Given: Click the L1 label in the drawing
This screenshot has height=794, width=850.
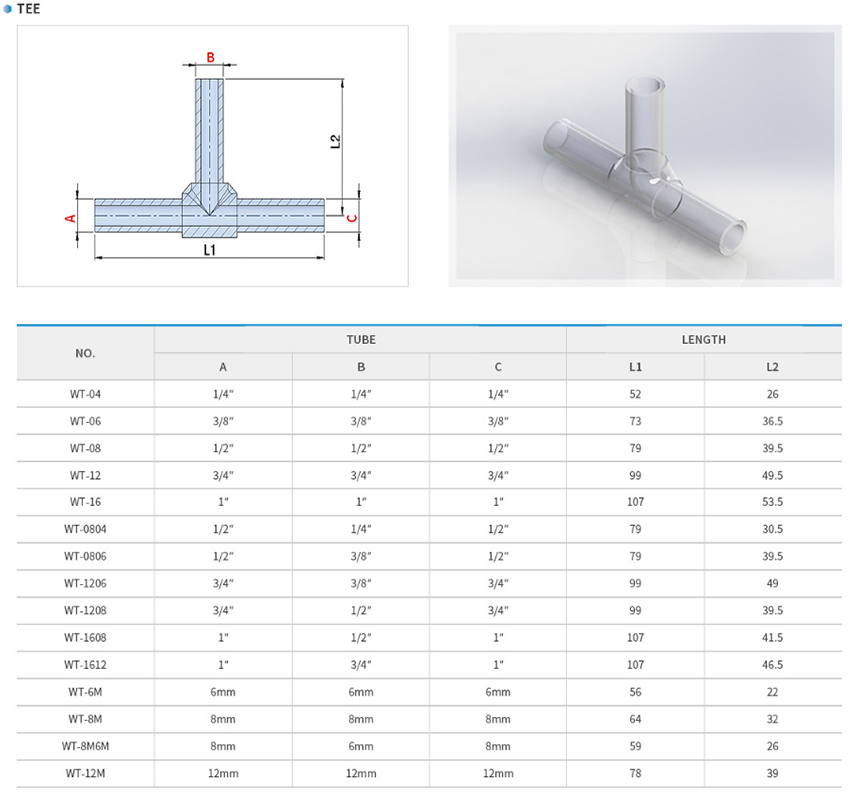Looking at the screenshot, I should pos(210,250).
